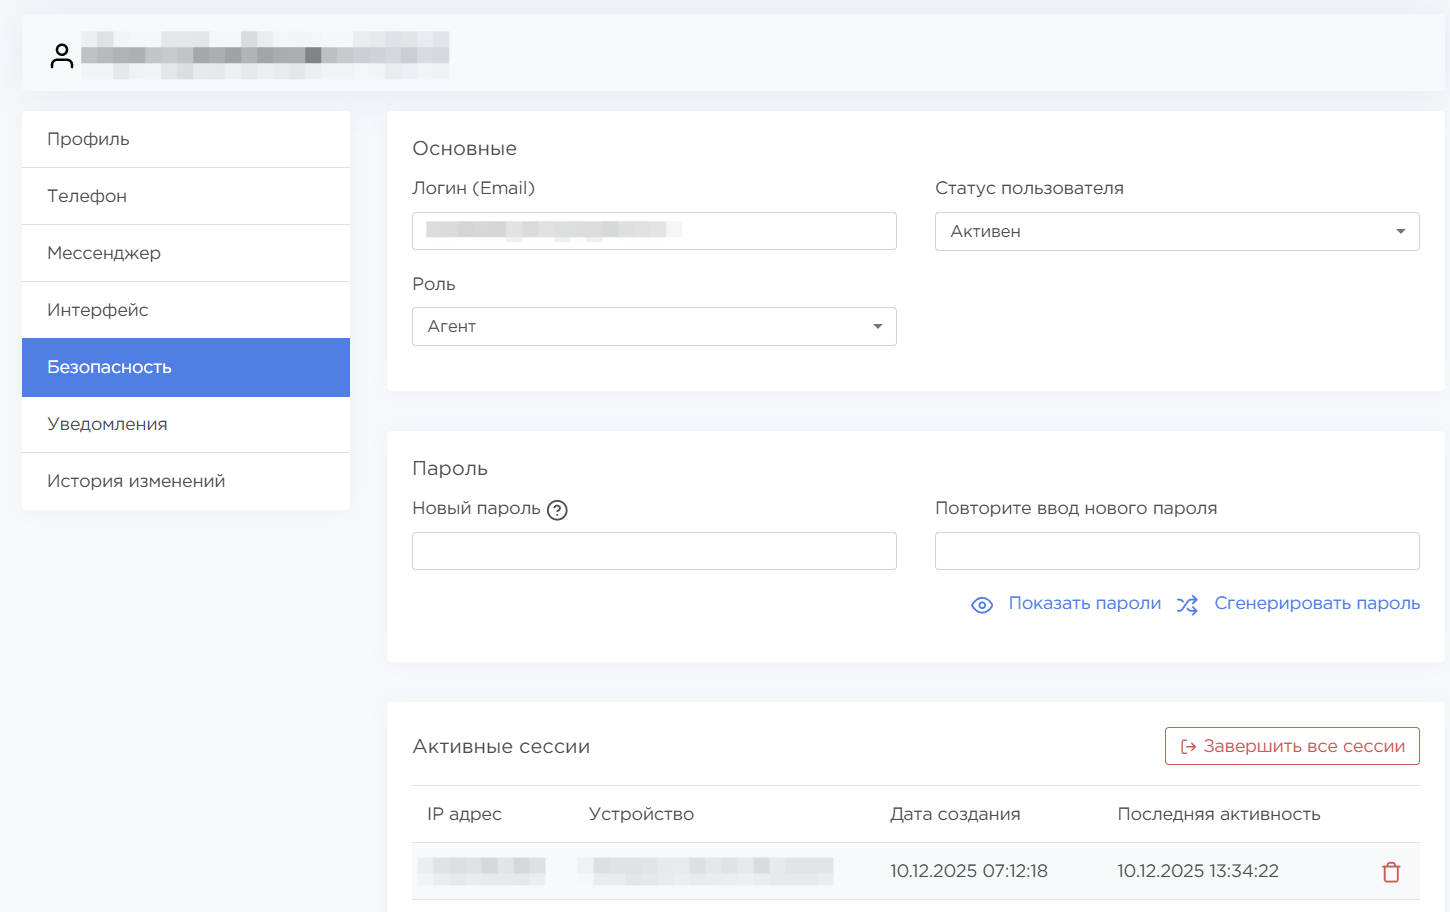Go to the Мессенджер settings
Screen dimensions: 1450x912
click(x=186, y=253)
